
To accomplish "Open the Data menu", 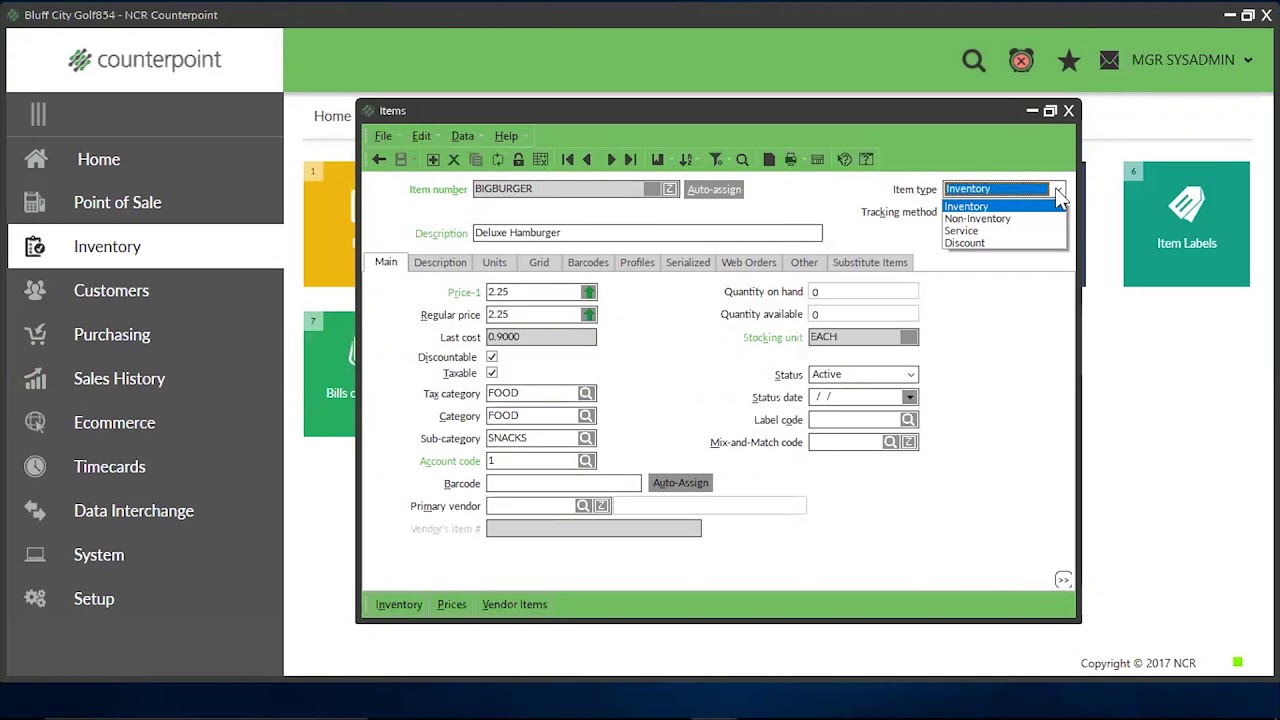I will (462, 136).
